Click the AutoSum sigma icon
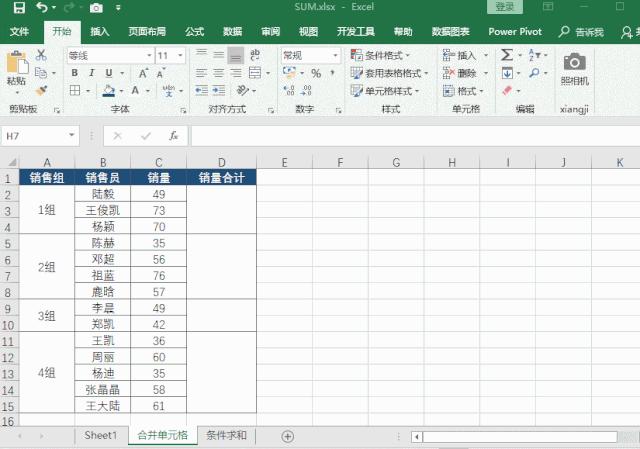The height and width of the screenshot is (449, 640). (507, 55)
